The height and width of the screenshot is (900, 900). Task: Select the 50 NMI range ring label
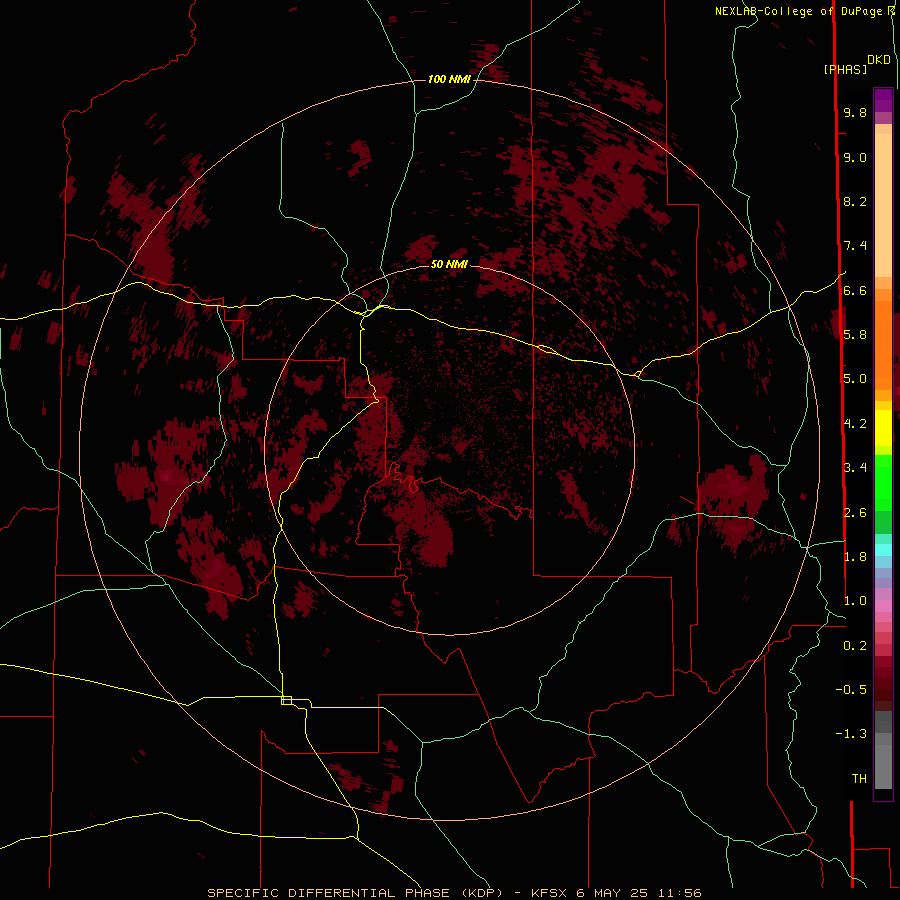(x=449, y=264)
